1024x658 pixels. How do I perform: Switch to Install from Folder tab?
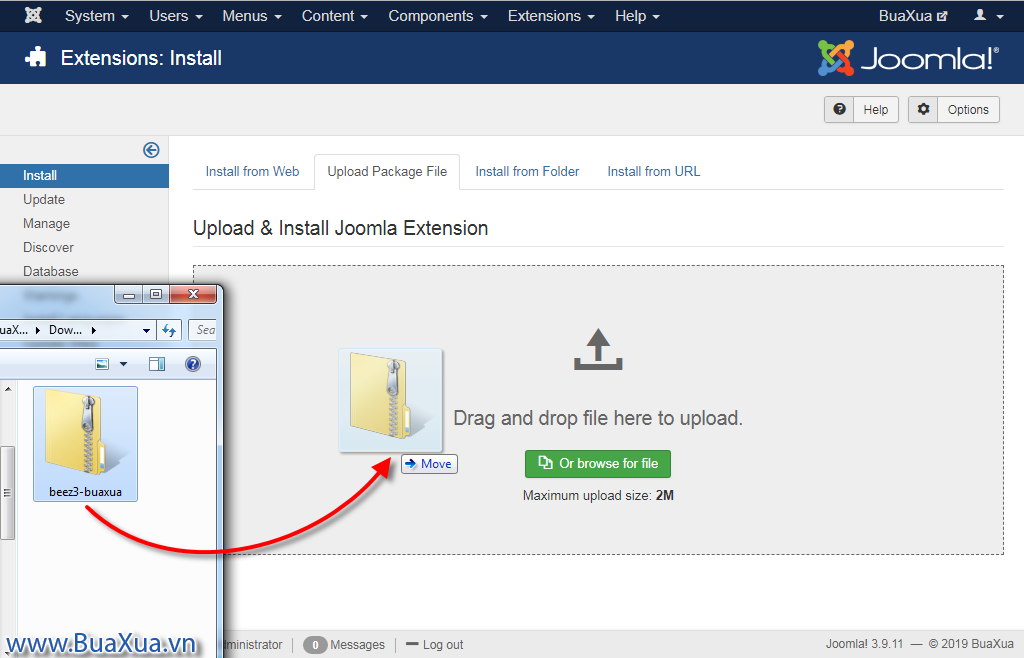[527, 172]
